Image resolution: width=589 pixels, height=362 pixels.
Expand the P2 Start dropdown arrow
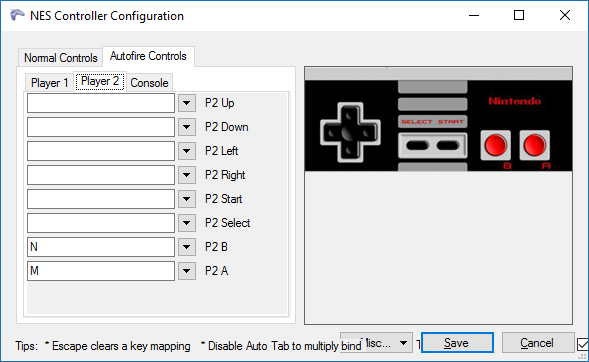[x=187, y=199]
